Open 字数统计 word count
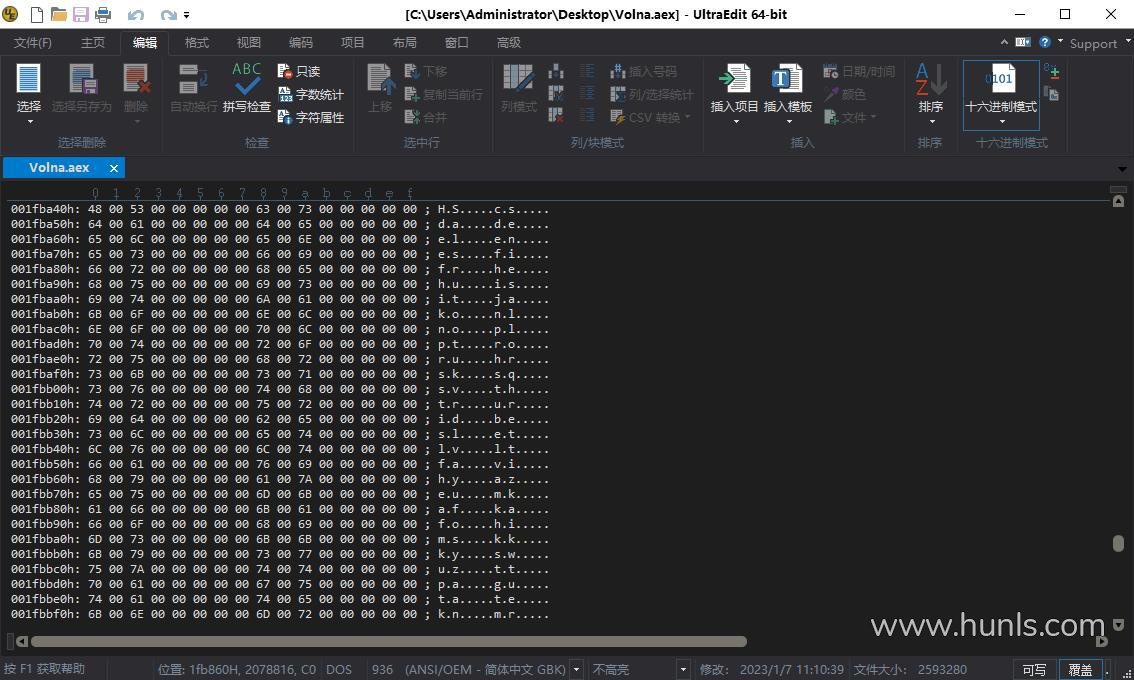This screenshot has width=1134, height=680. coord(311,94)
